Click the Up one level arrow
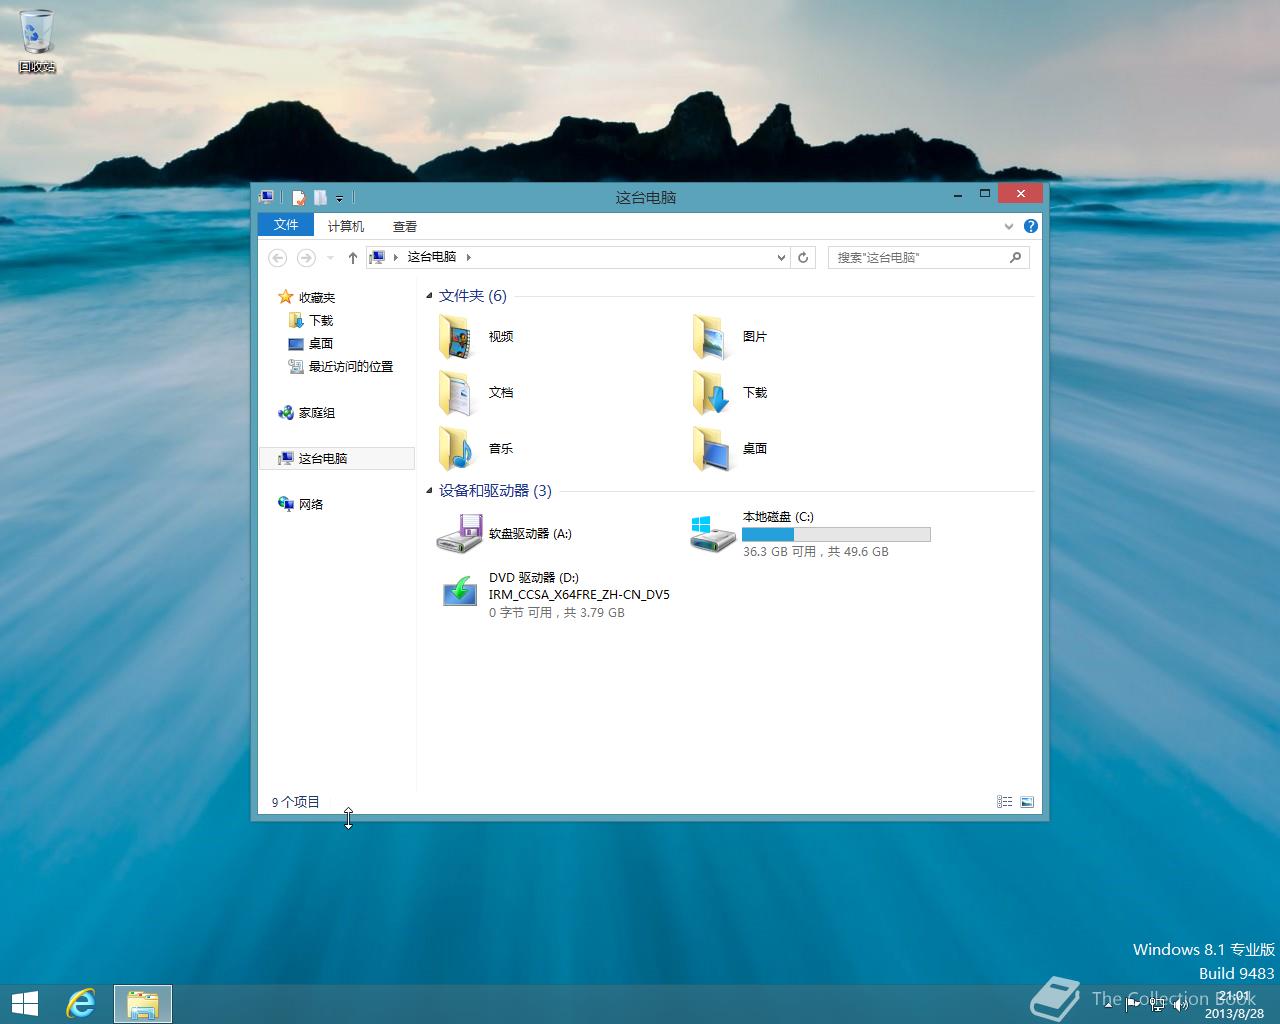The height and width of the screenshot is (1024, 1280). pyautogui.click(x=353, y=258)
